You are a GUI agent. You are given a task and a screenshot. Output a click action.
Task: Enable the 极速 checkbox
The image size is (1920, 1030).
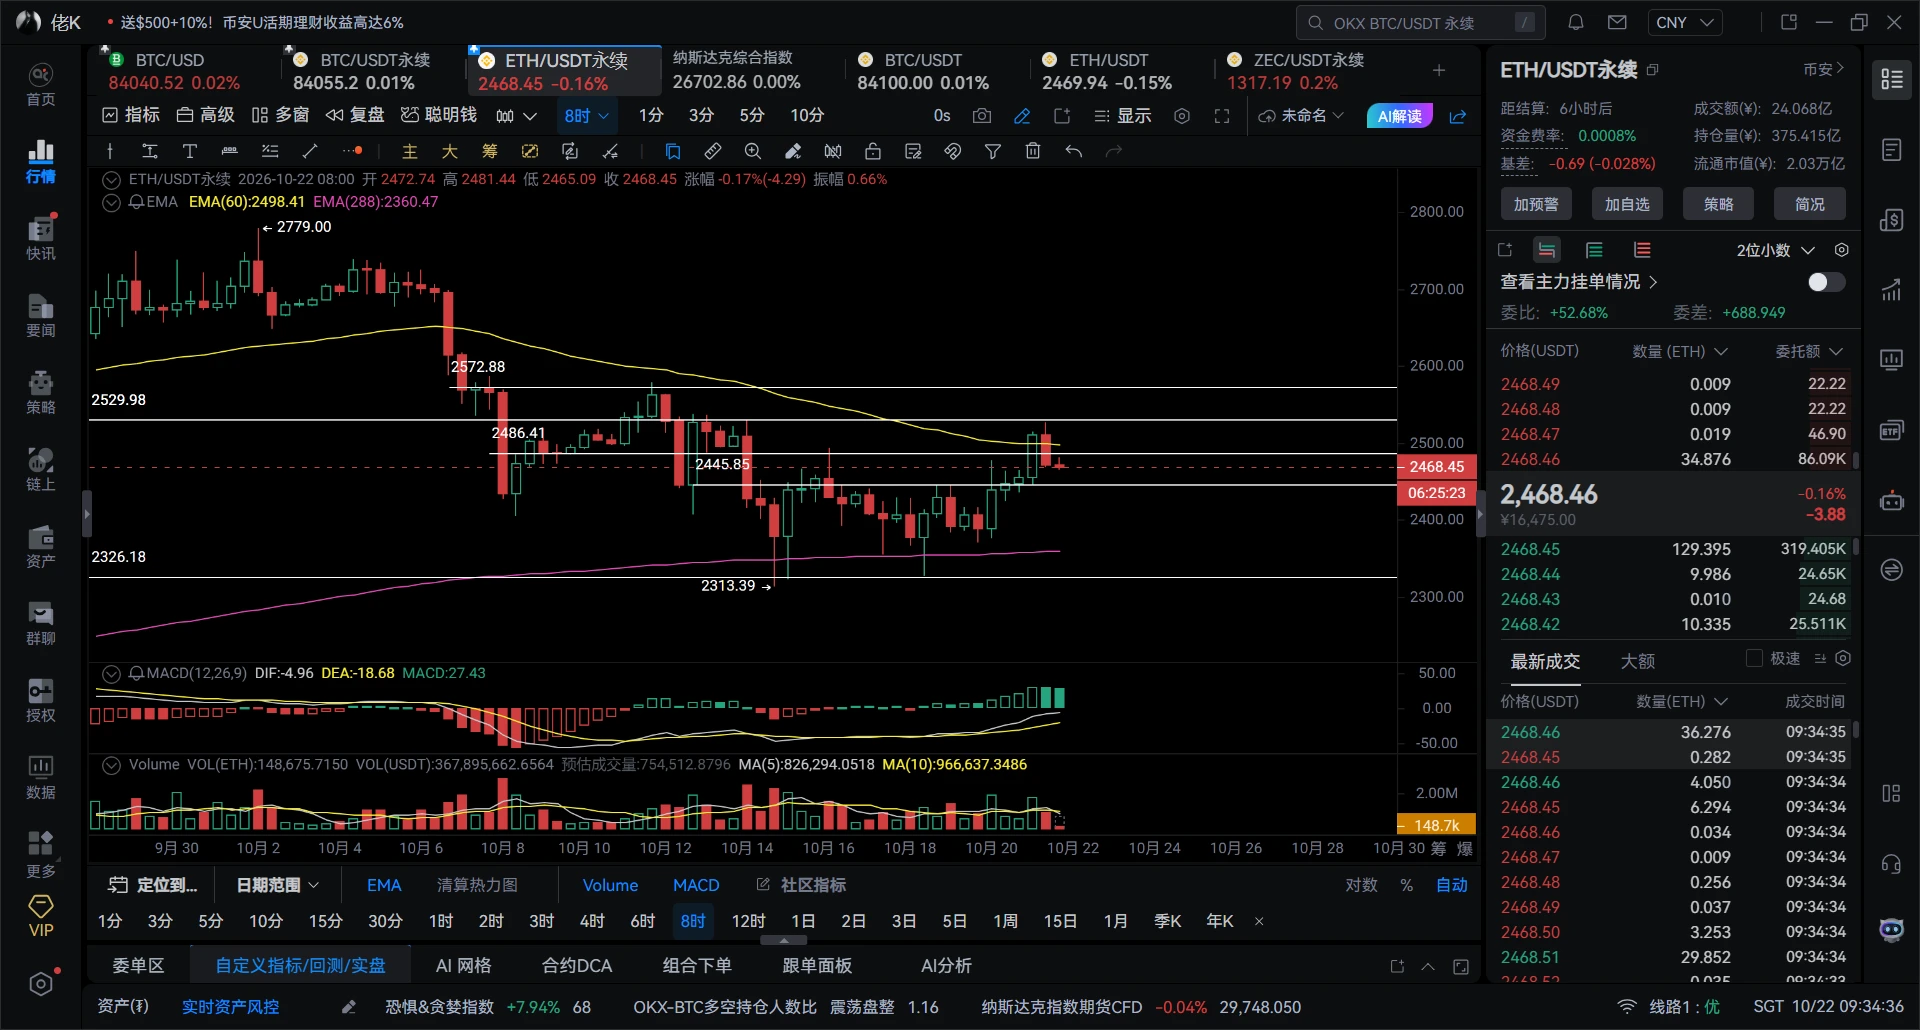(x=1754, y=658)
